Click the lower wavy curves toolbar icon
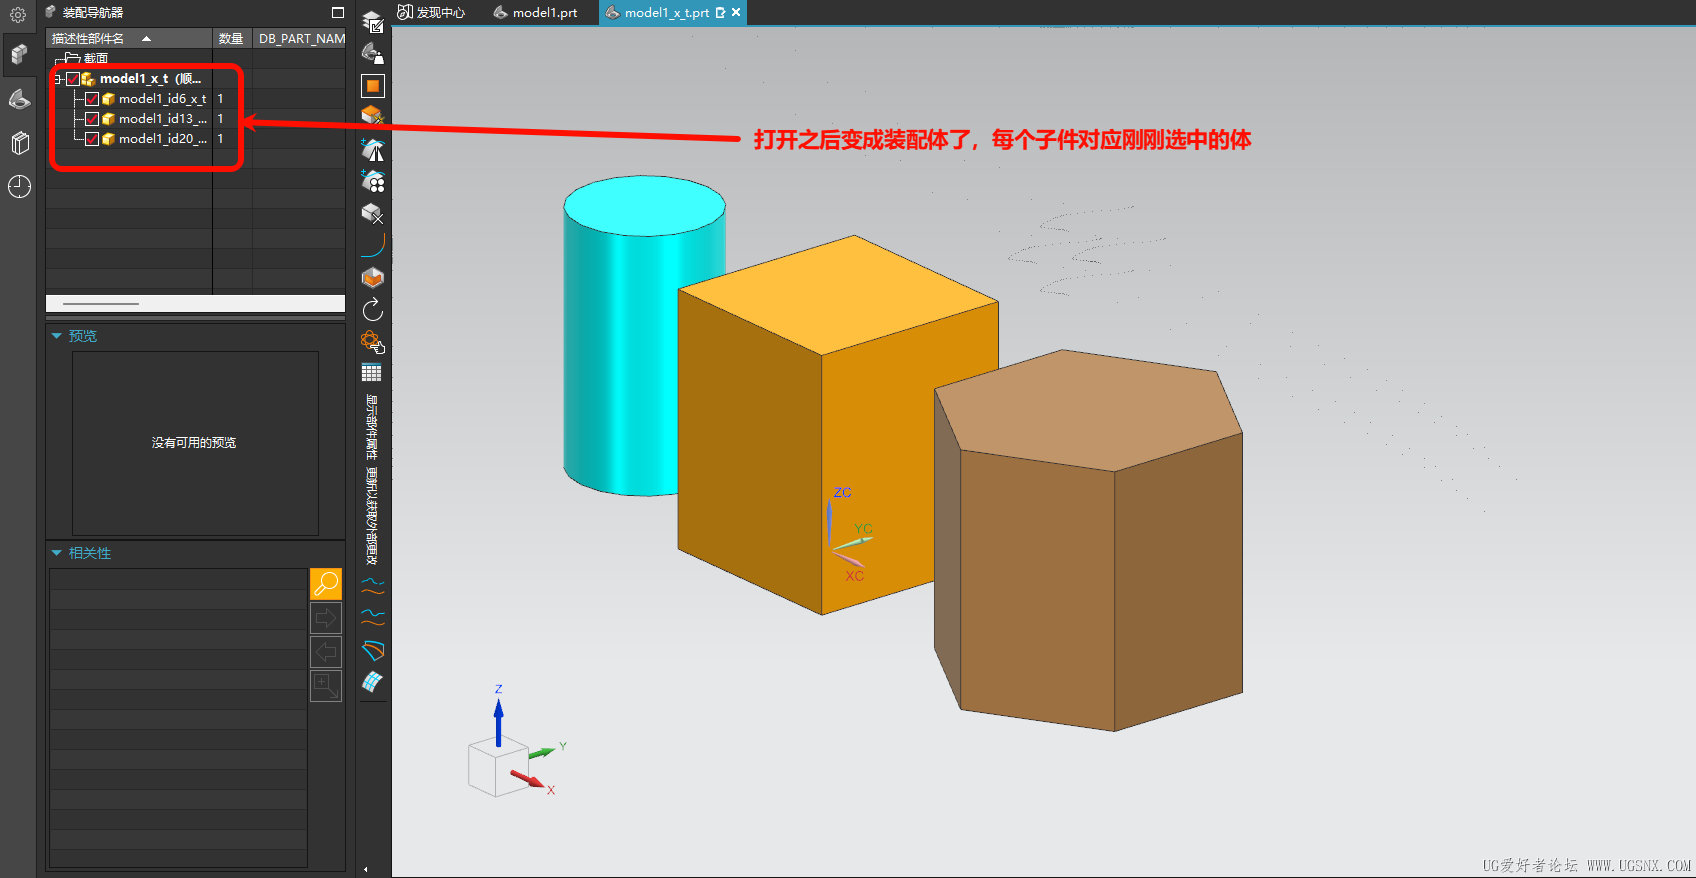 tap(373, 617)
